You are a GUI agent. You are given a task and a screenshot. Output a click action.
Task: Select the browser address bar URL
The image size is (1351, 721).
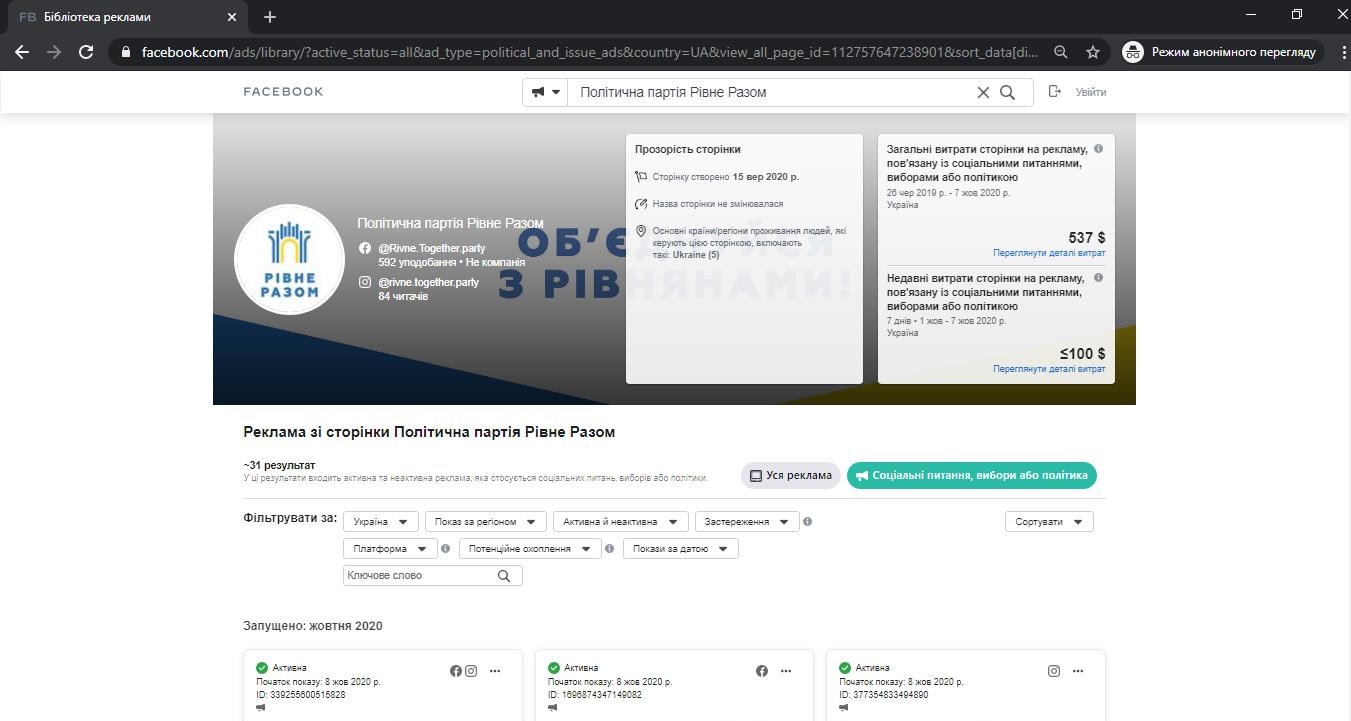[x=589, y=52]
